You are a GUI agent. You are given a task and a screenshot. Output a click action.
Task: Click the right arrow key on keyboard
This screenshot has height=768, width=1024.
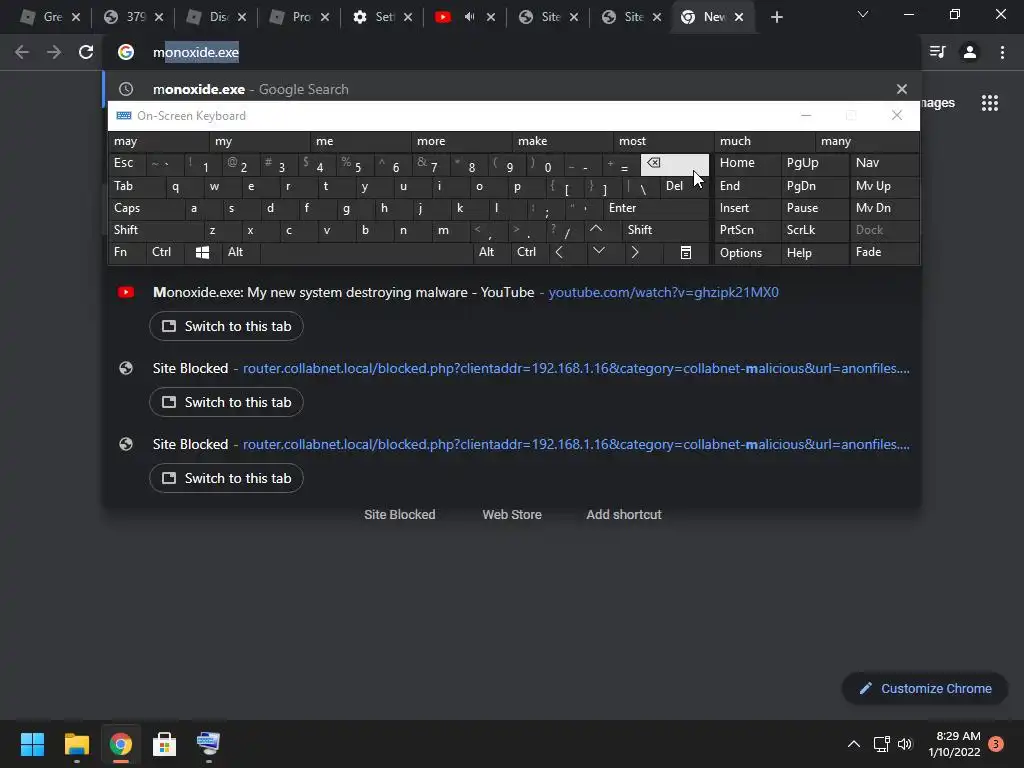pos(635,252)
